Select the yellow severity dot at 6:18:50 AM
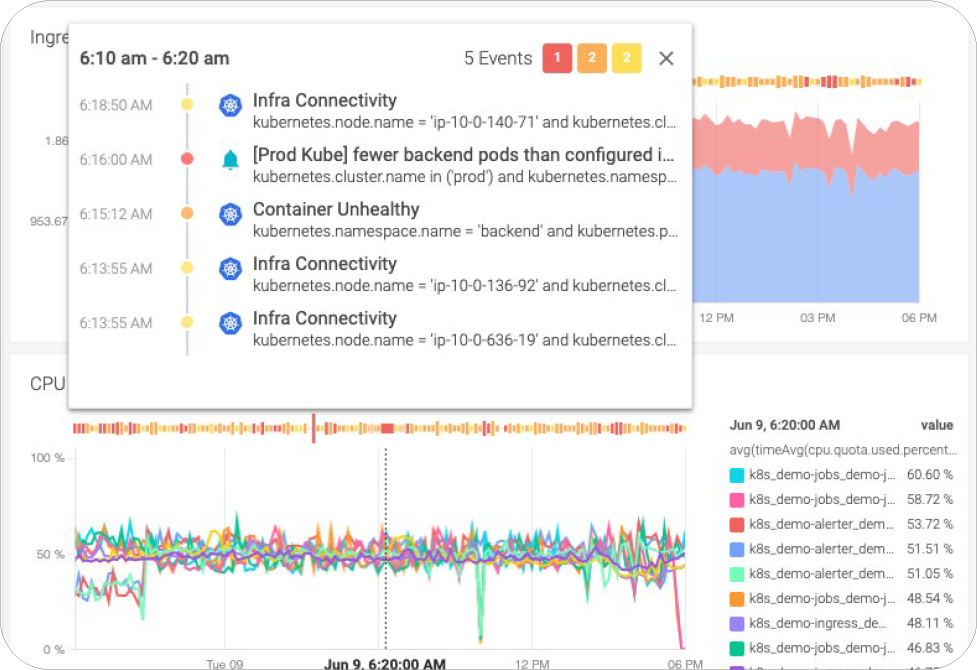977x670 pixels. click(x=187, y=104)
